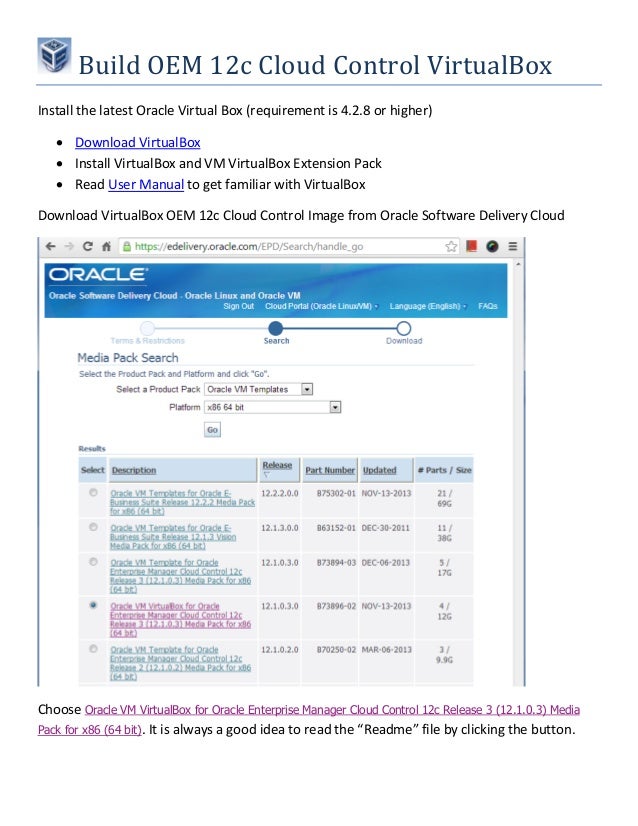This screenshot has width=638, height=826.
Task: Click the Media Pack Search heading
Action: click(128, 358)
